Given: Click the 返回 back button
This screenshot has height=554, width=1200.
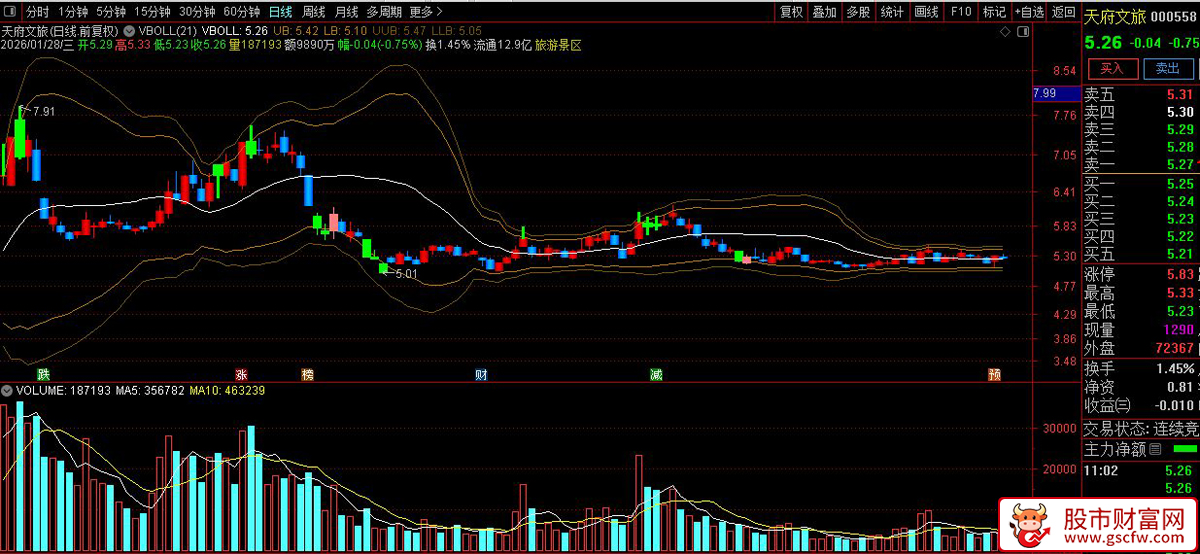Looking at the screenshot, I should point(1063,12).
